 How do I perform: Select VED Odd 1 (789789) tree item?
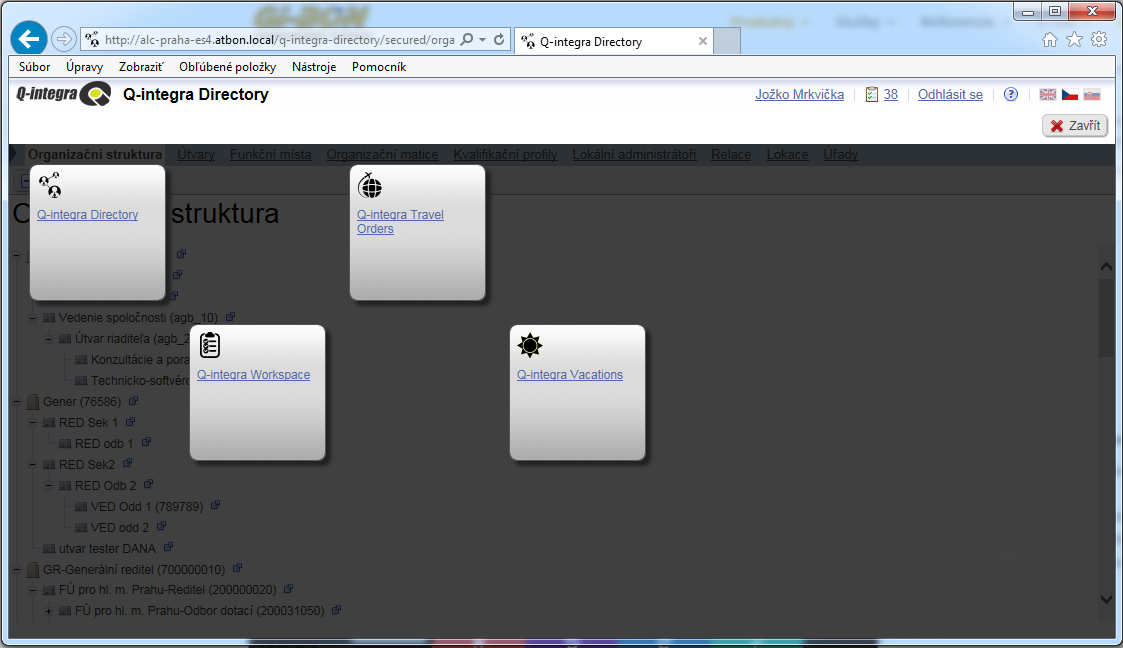tap(147, 507)
